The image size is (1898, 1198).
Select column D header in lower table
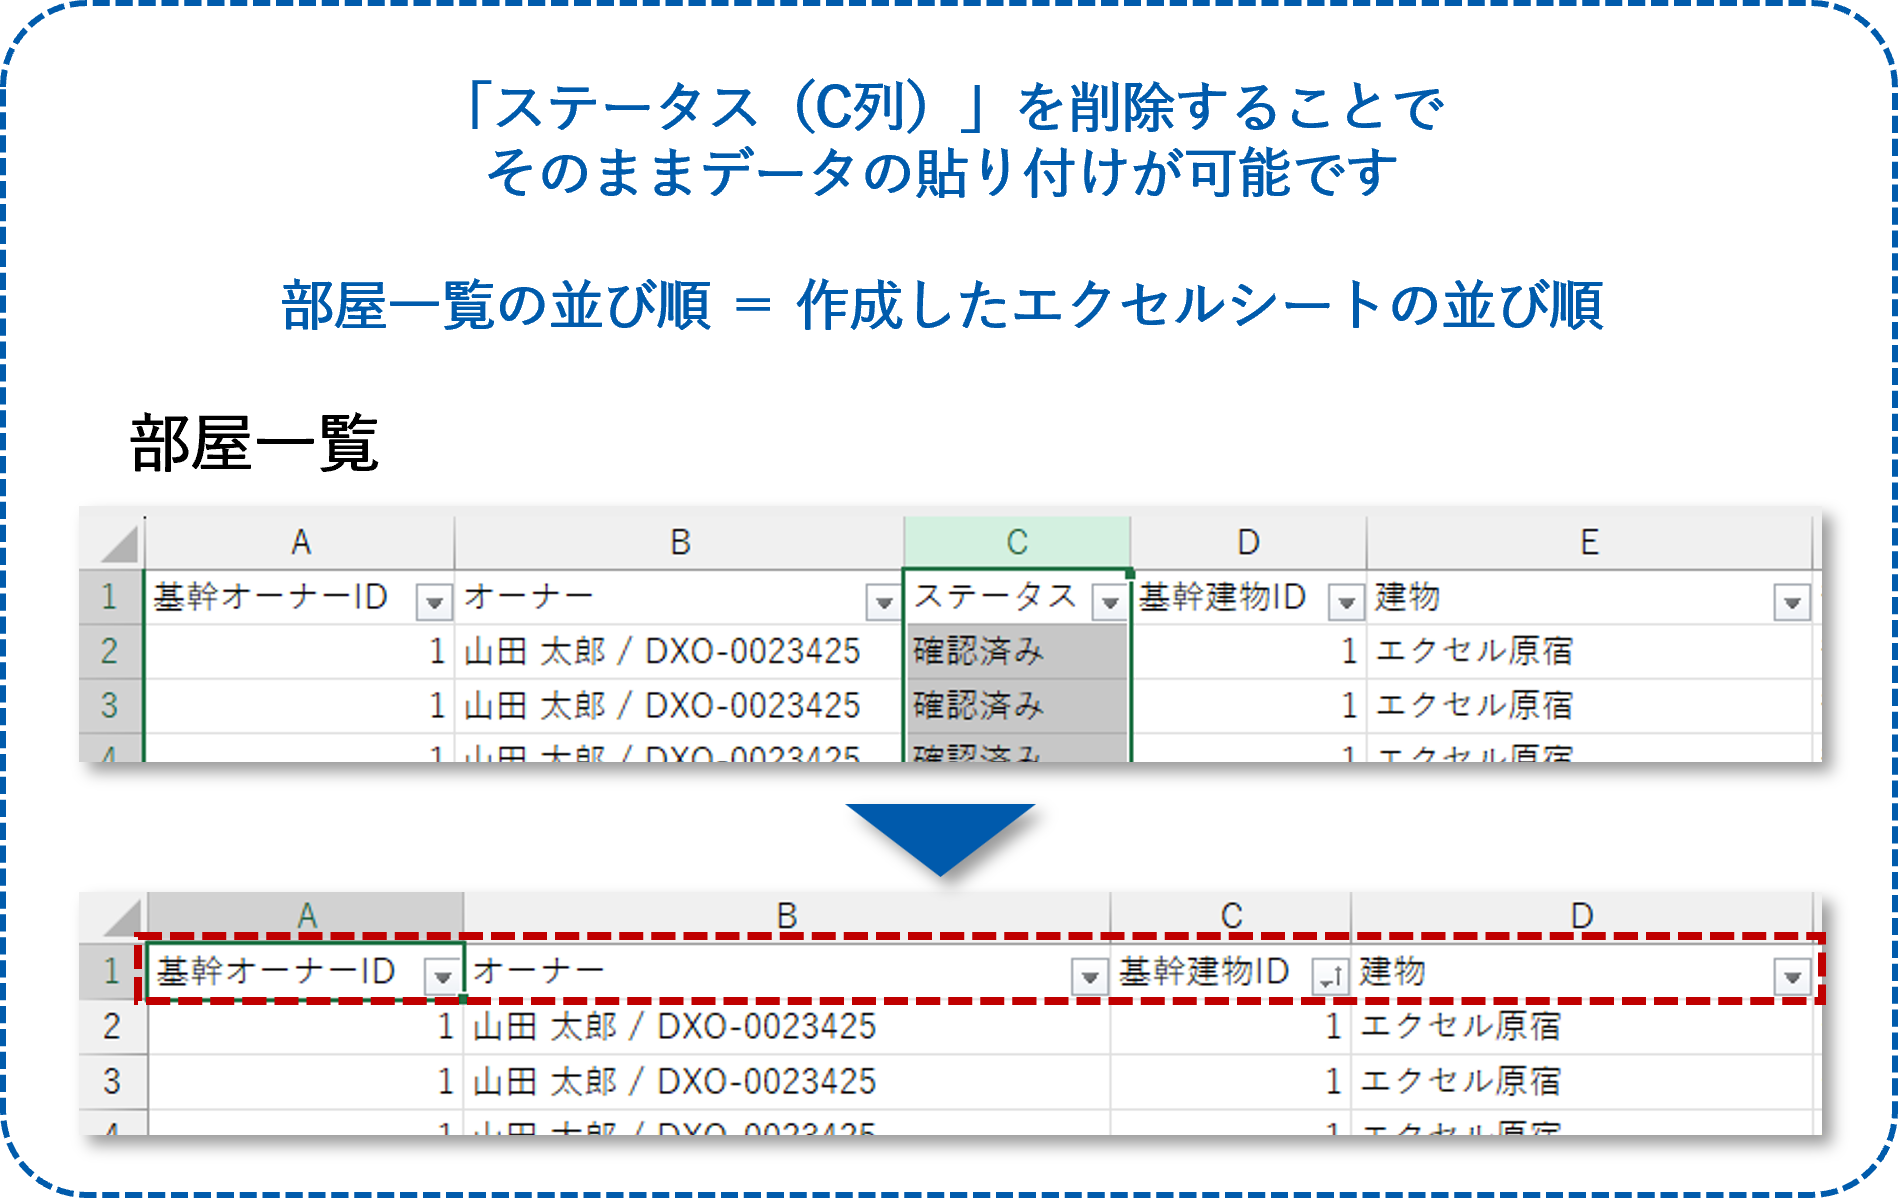[x=1580, y=912]
